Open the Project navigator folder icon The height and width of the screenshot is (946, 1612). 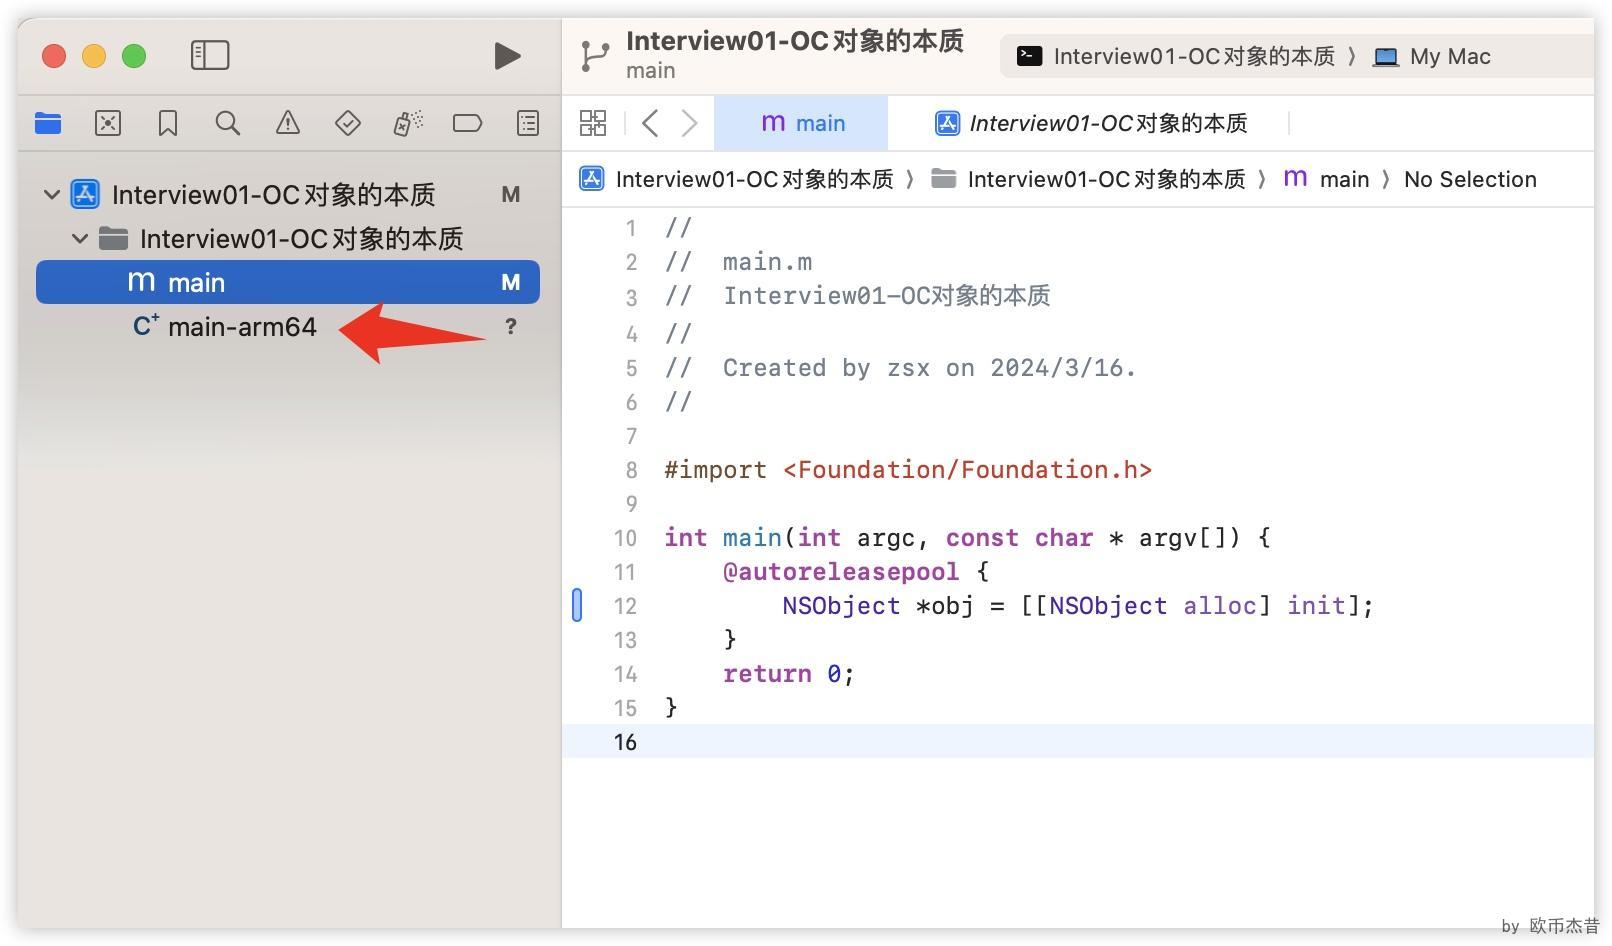pyautogui.click(x=48, y=123)
